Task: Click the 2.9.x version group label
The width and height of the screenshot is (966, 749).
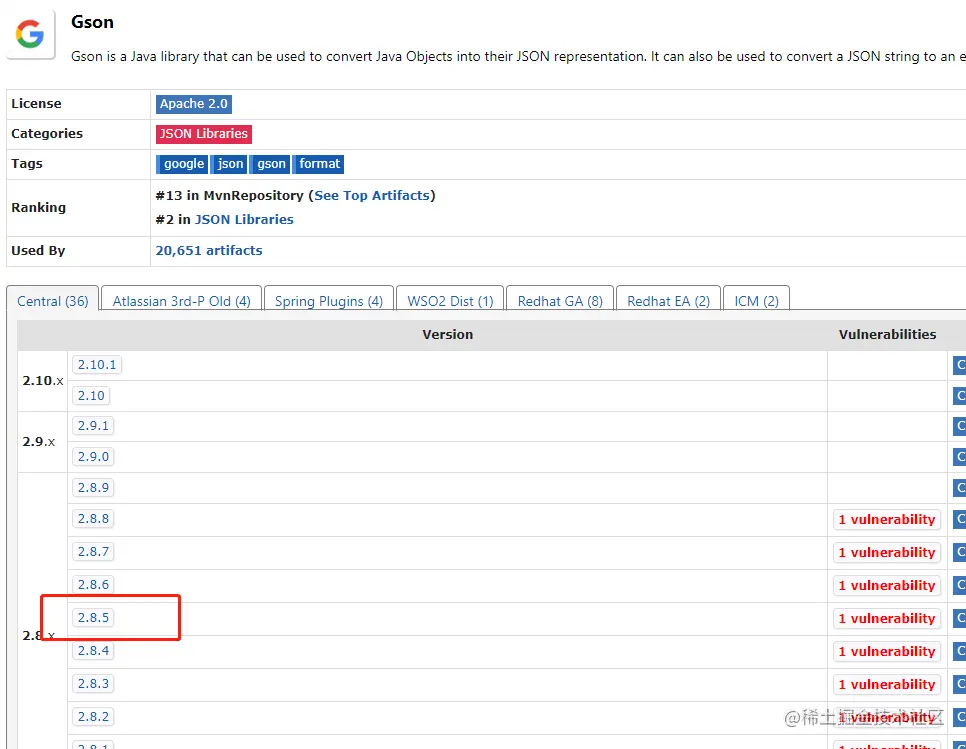Action: 39,442
